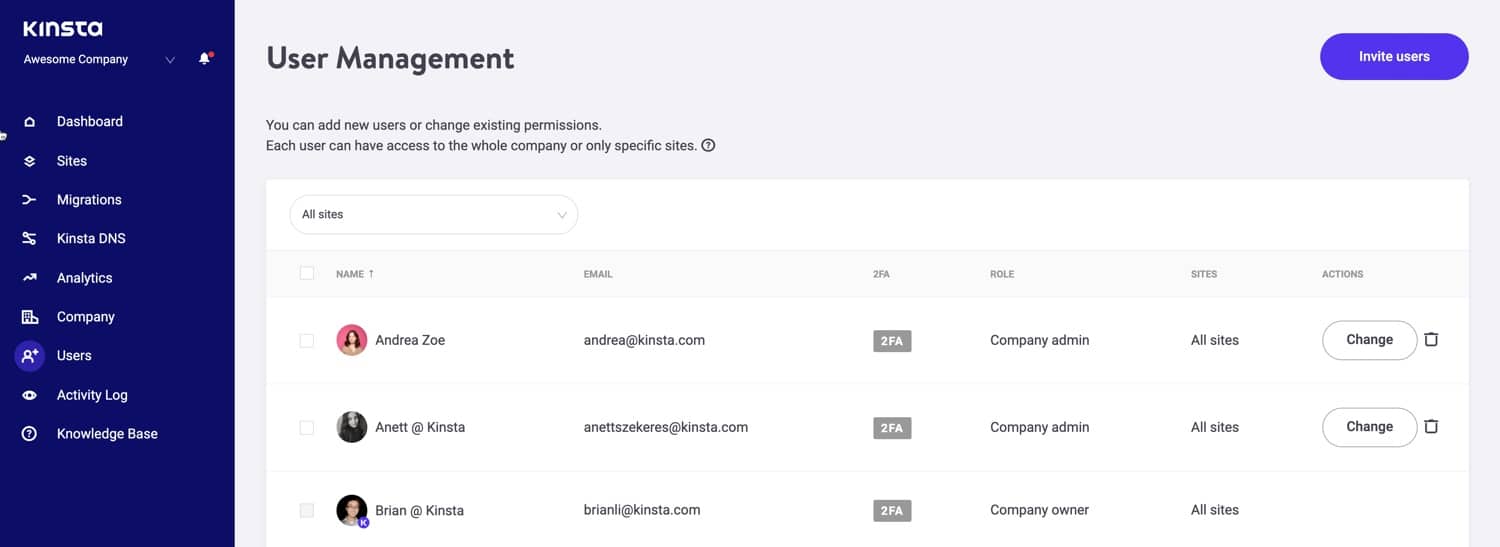This screenshot has height=547, width=1500.
Task: Click the help question mark icon
Action: click(708, 146)
